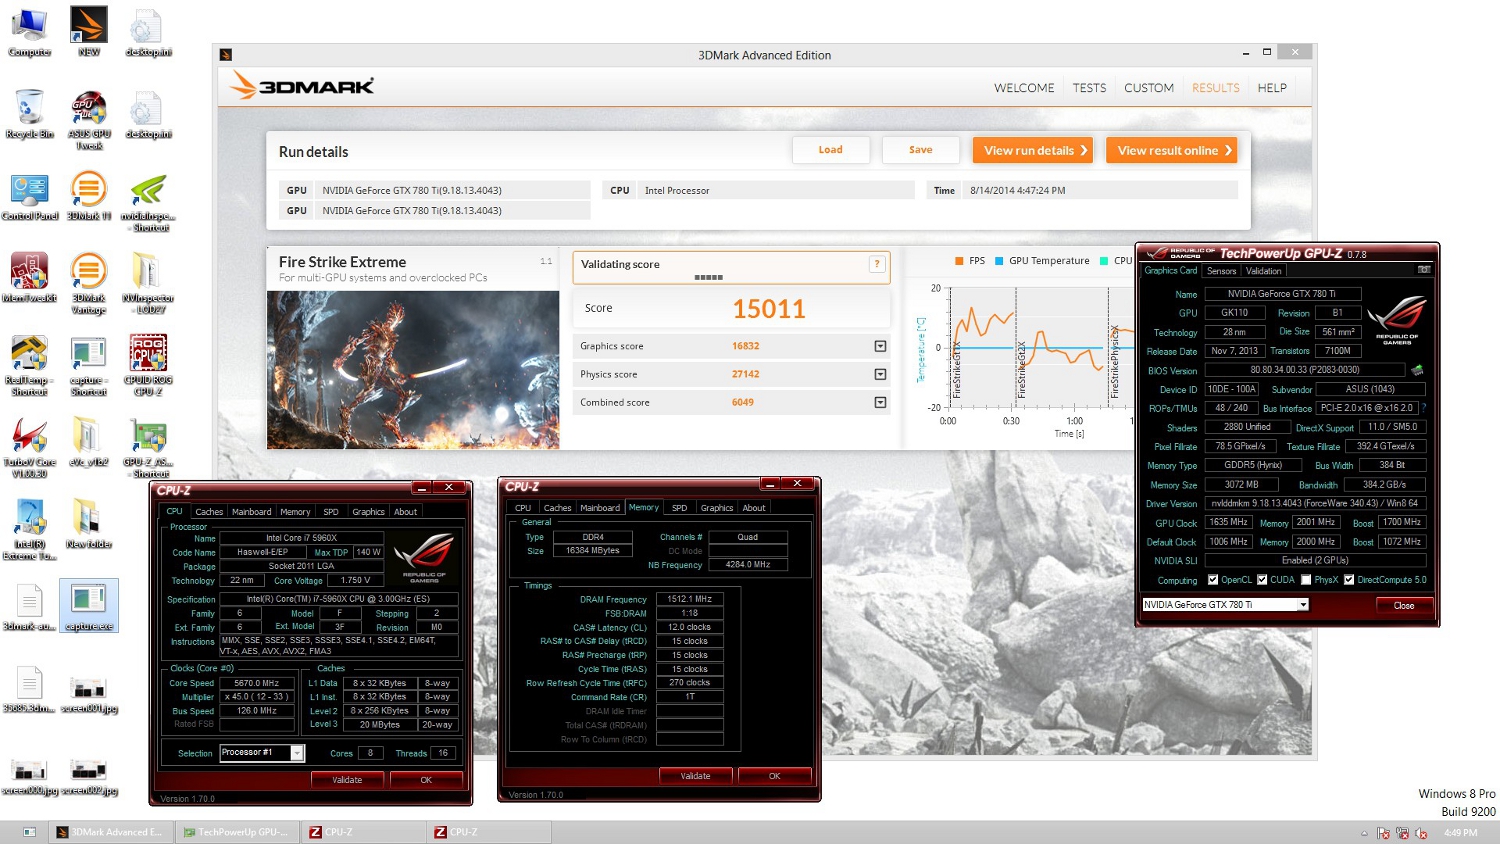Image resolution: width=1500 pixels, height=844 pixels.
Task: Click the taskbar clock showing 4:49 PM
Action: tap(1460, 833)
